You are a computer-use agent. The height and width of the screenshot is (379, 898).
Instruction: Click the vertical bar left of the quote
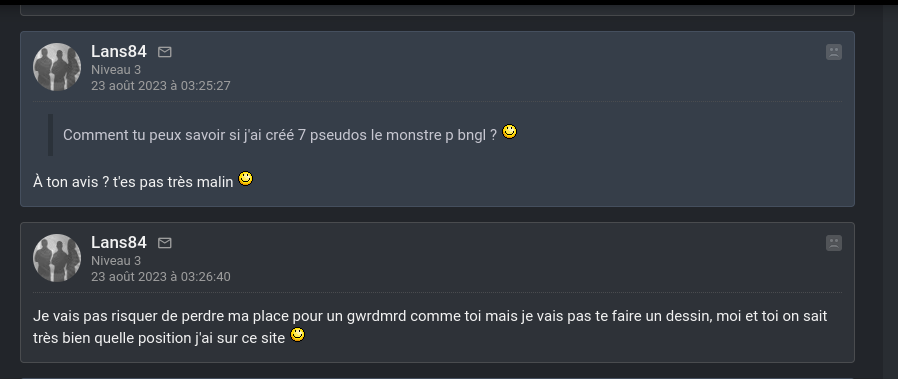pos(50,135)
